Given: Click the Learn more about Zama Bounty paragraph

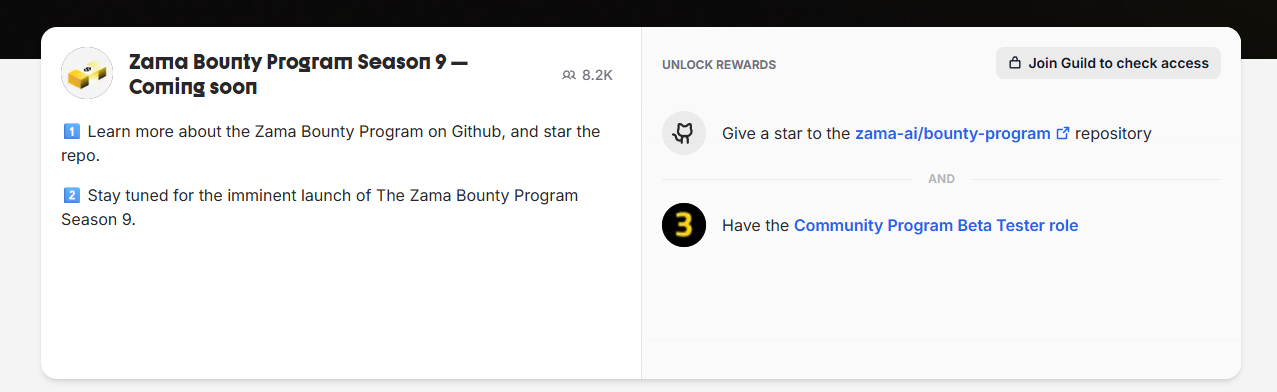Looking at the screenshot, I should click(331, 144).
